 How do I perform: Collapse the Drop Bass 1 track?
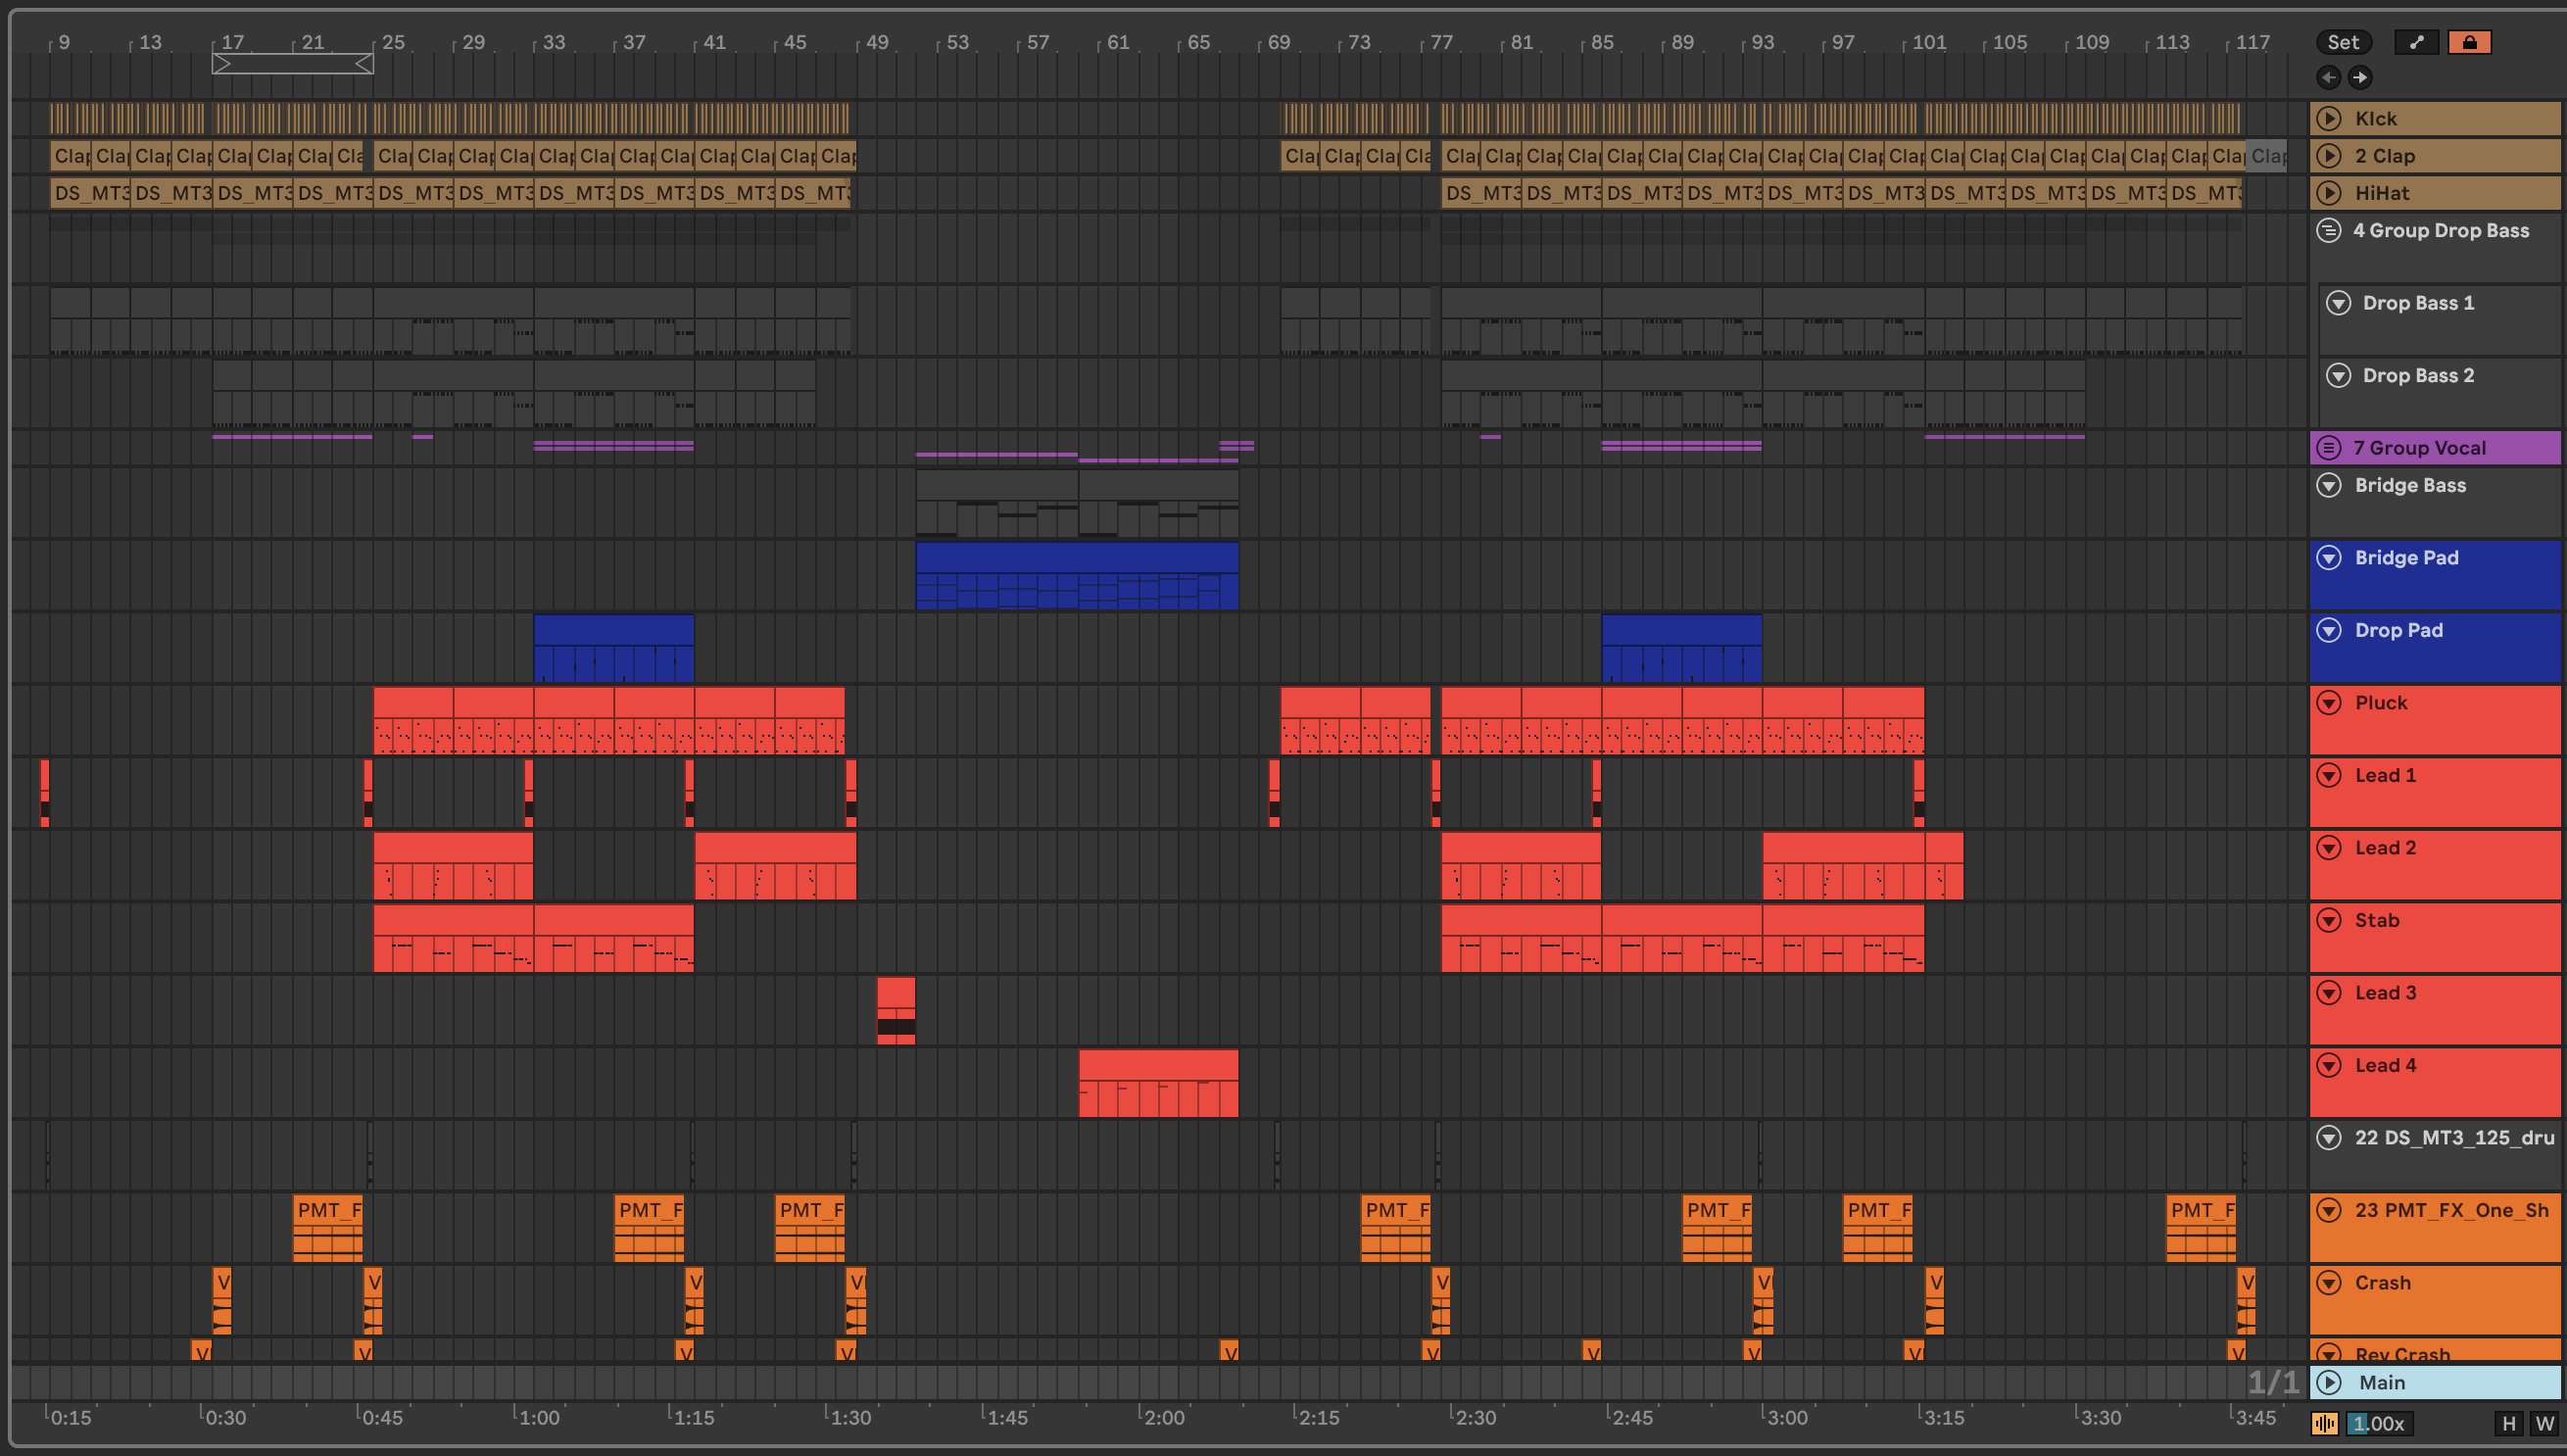(2338, 303)
